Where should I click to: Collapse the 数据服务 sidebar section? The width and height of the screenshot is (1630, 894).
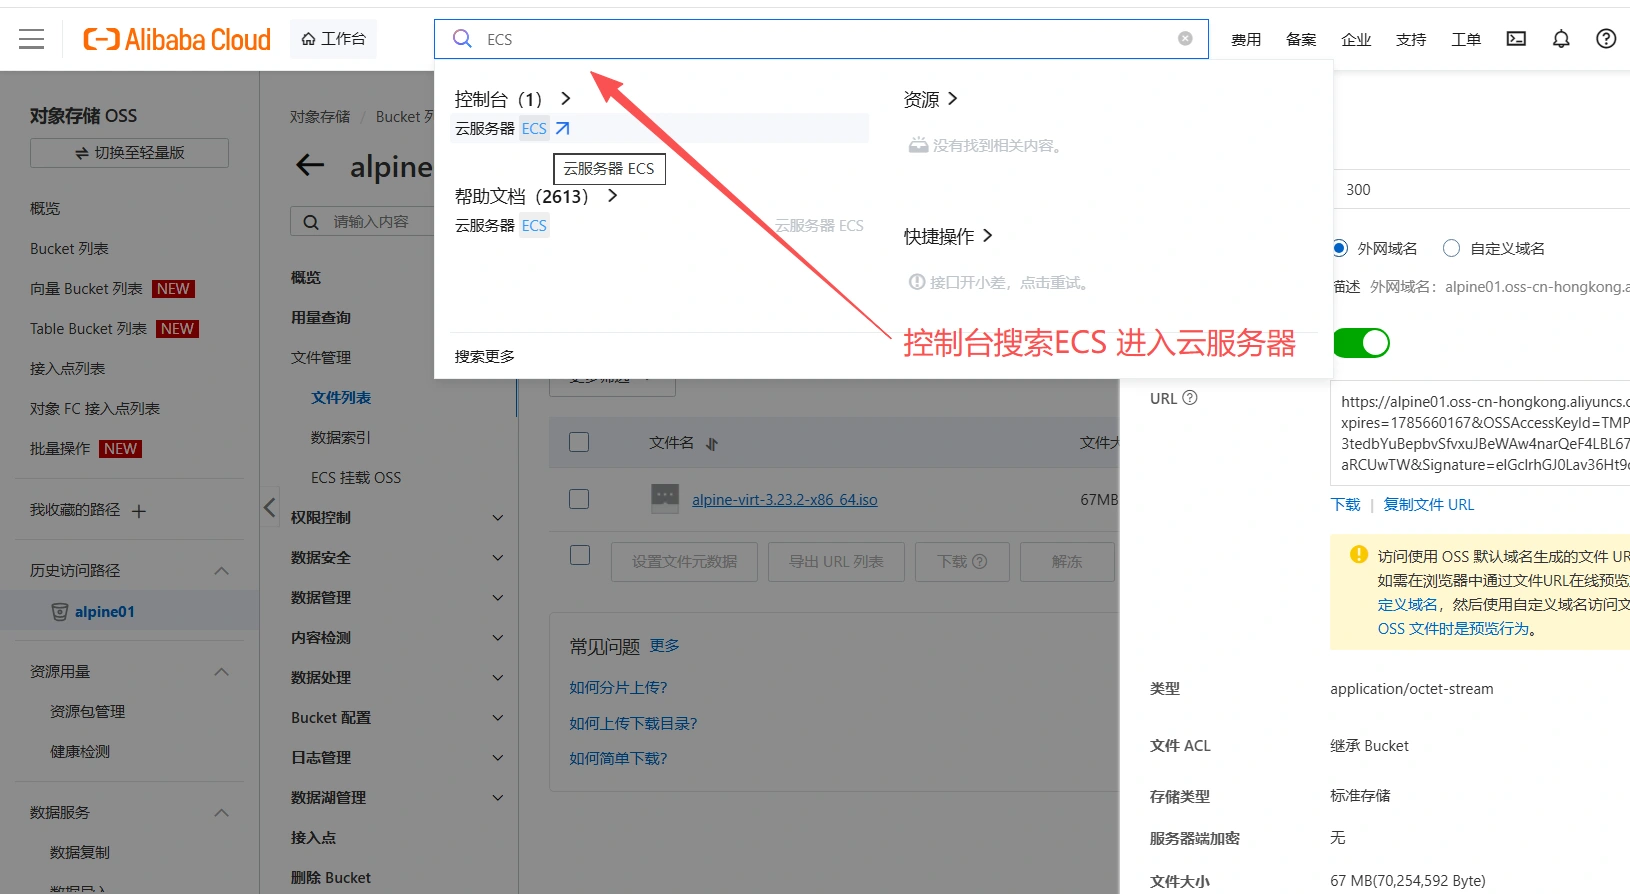tap(222, 813)
